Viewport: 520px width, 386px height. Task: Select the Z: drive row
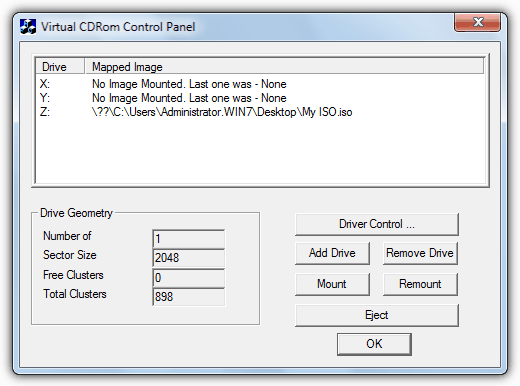pyautogui.click(x=260, y=112)
